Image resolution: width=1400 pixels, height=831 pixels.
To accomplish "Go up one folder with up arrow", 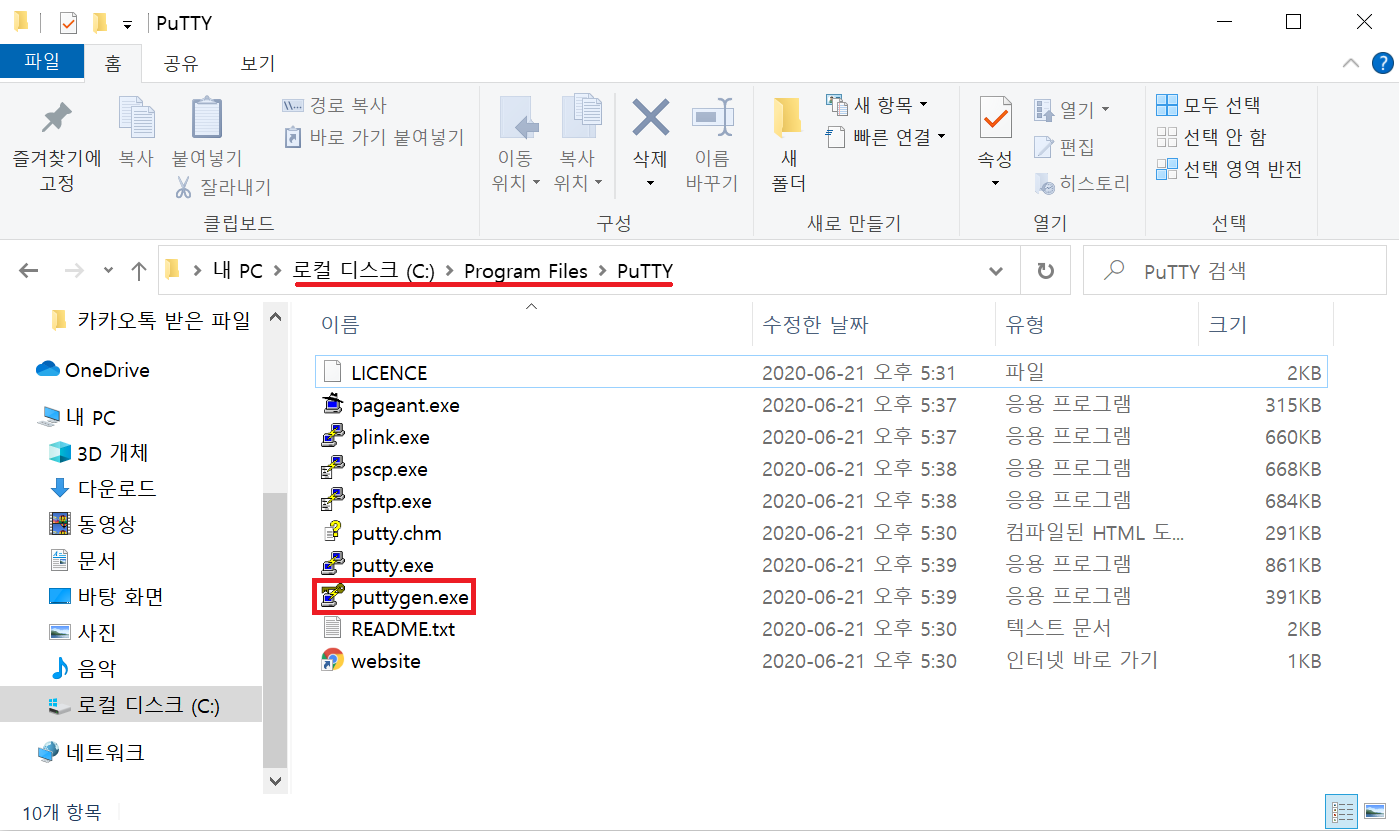I will coord(139,270).
